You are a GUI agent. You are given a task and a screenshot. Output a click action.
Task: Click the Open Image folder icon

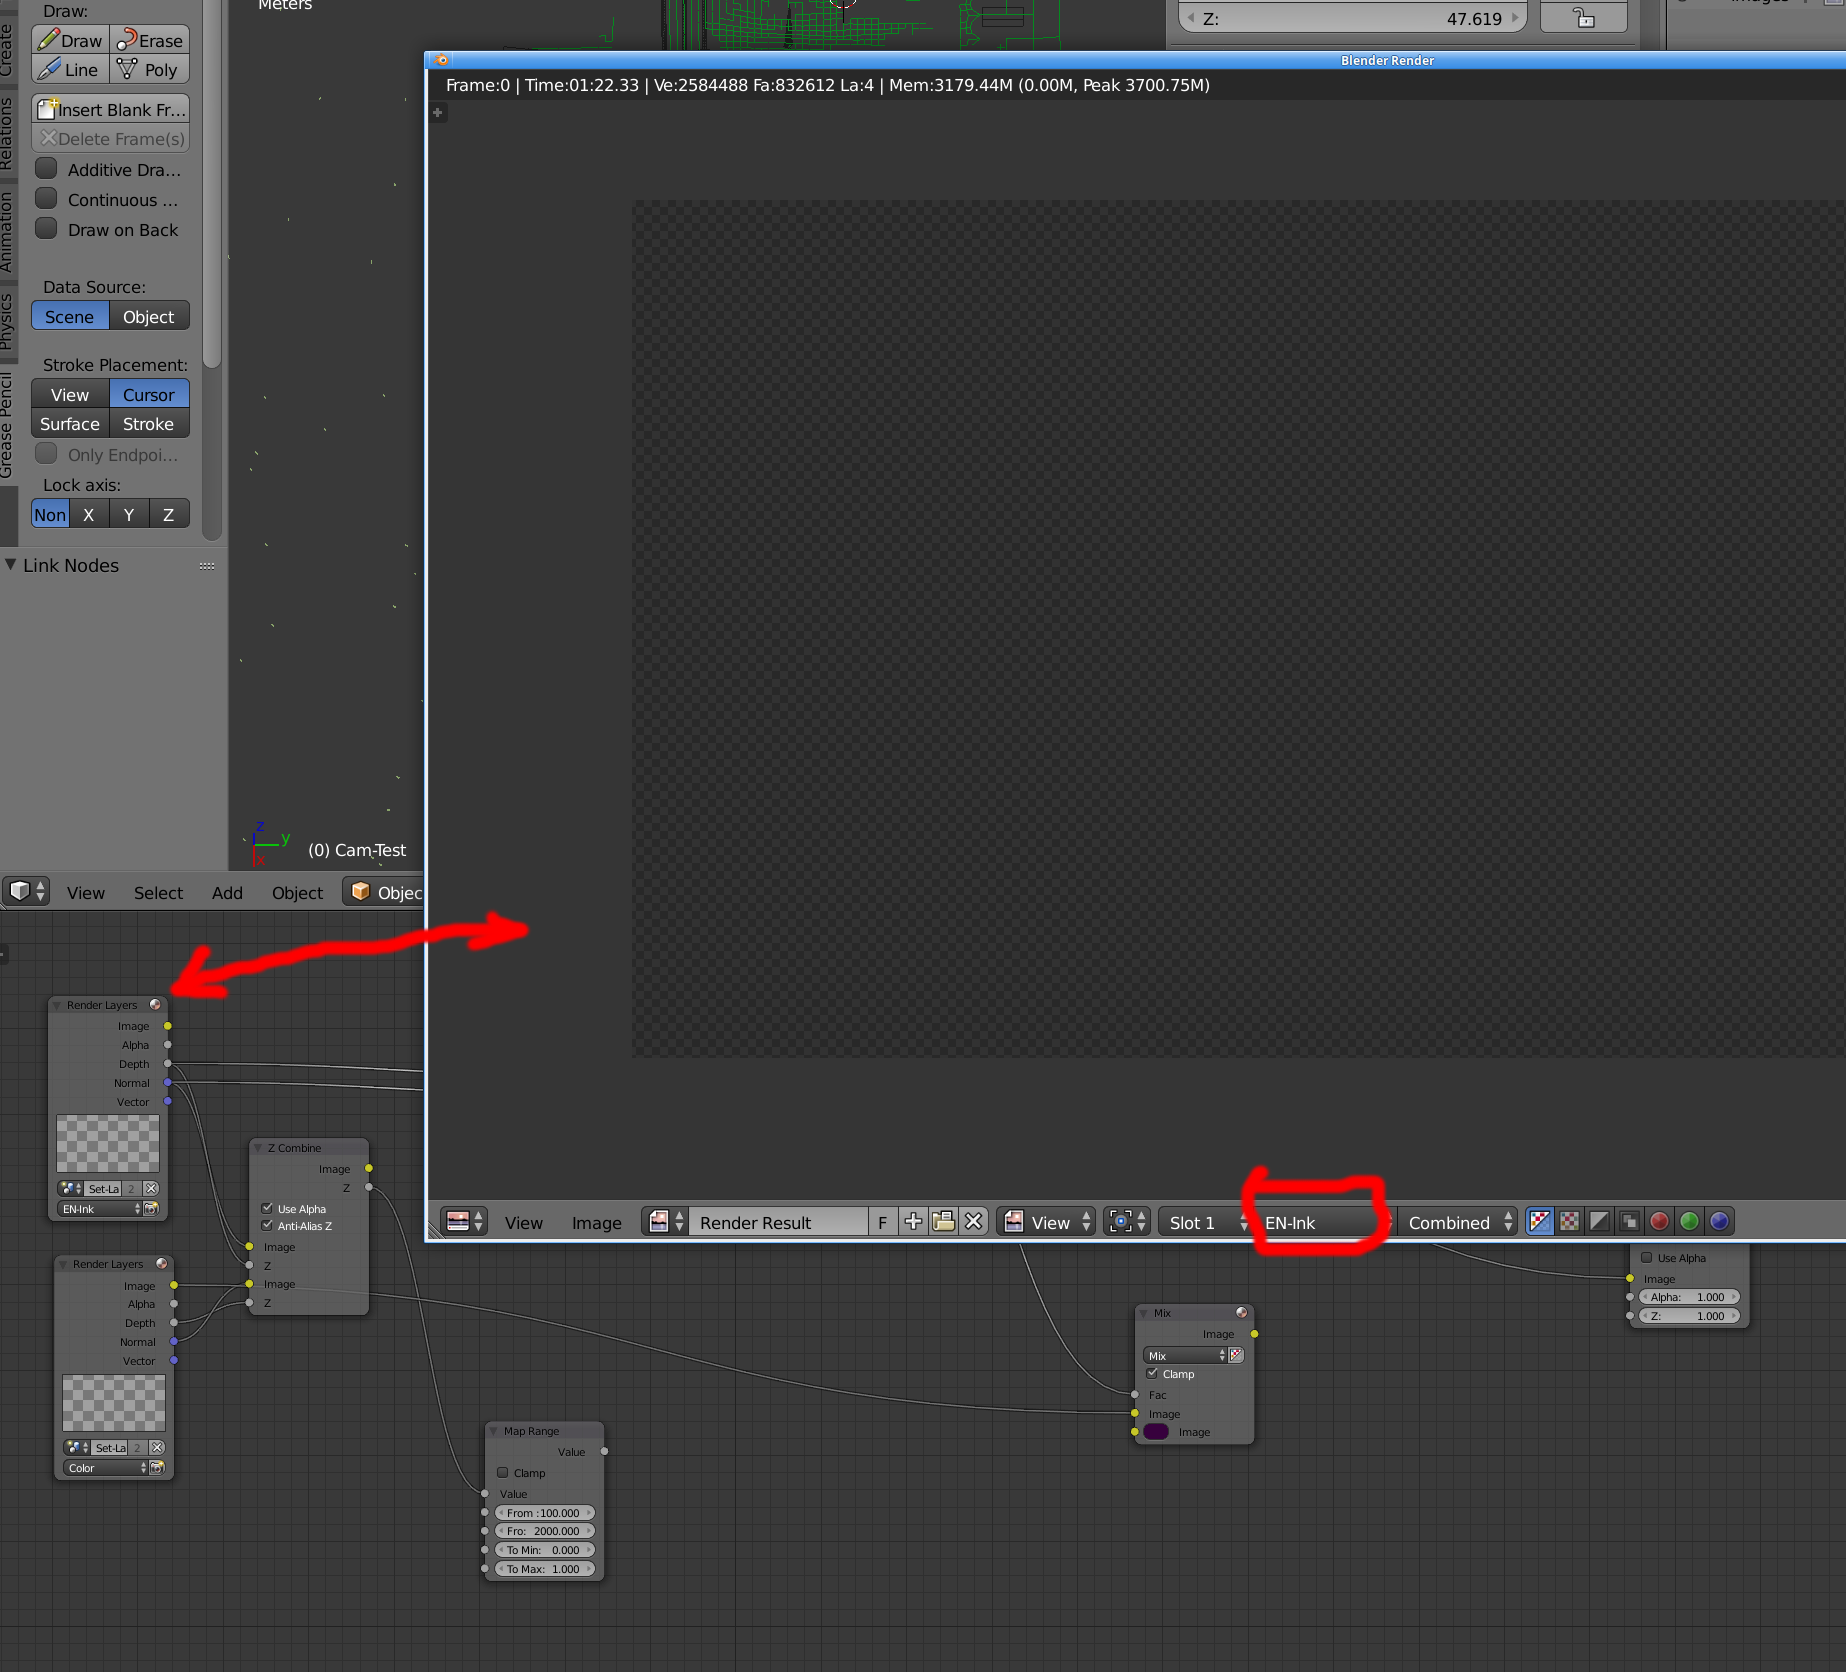point(943,1221)
